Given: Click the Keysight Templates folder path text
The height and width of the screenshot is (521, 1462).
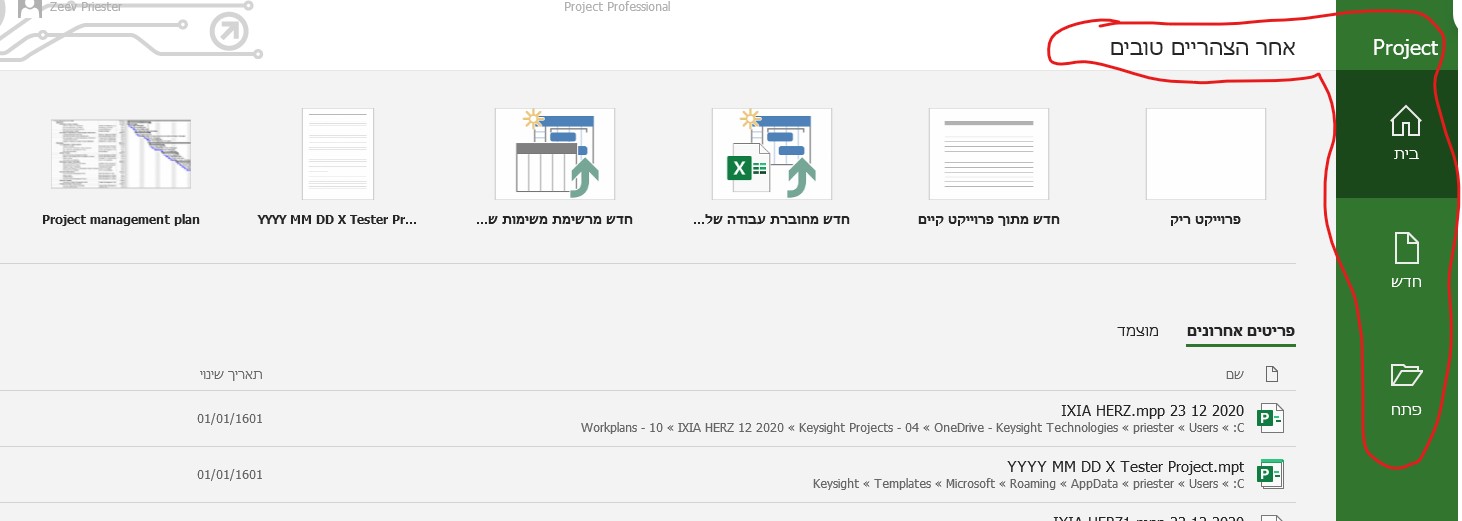Looking at the screenshot, I should point(1029,484).
